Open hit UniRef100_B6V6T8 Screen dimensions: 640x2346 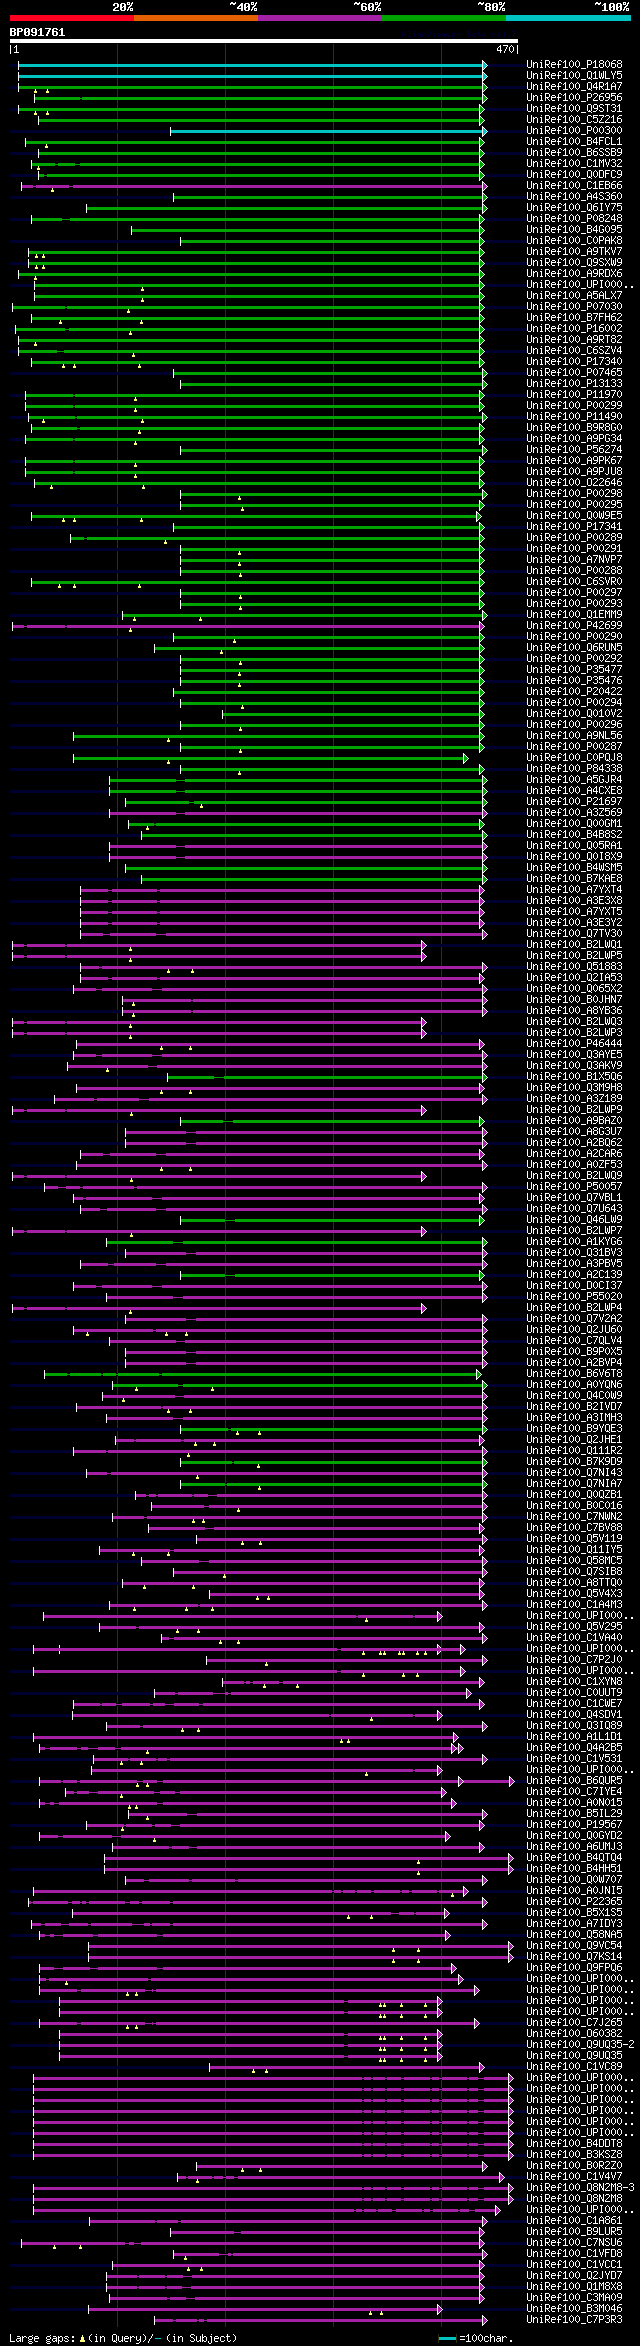[x=574, y=1374]
